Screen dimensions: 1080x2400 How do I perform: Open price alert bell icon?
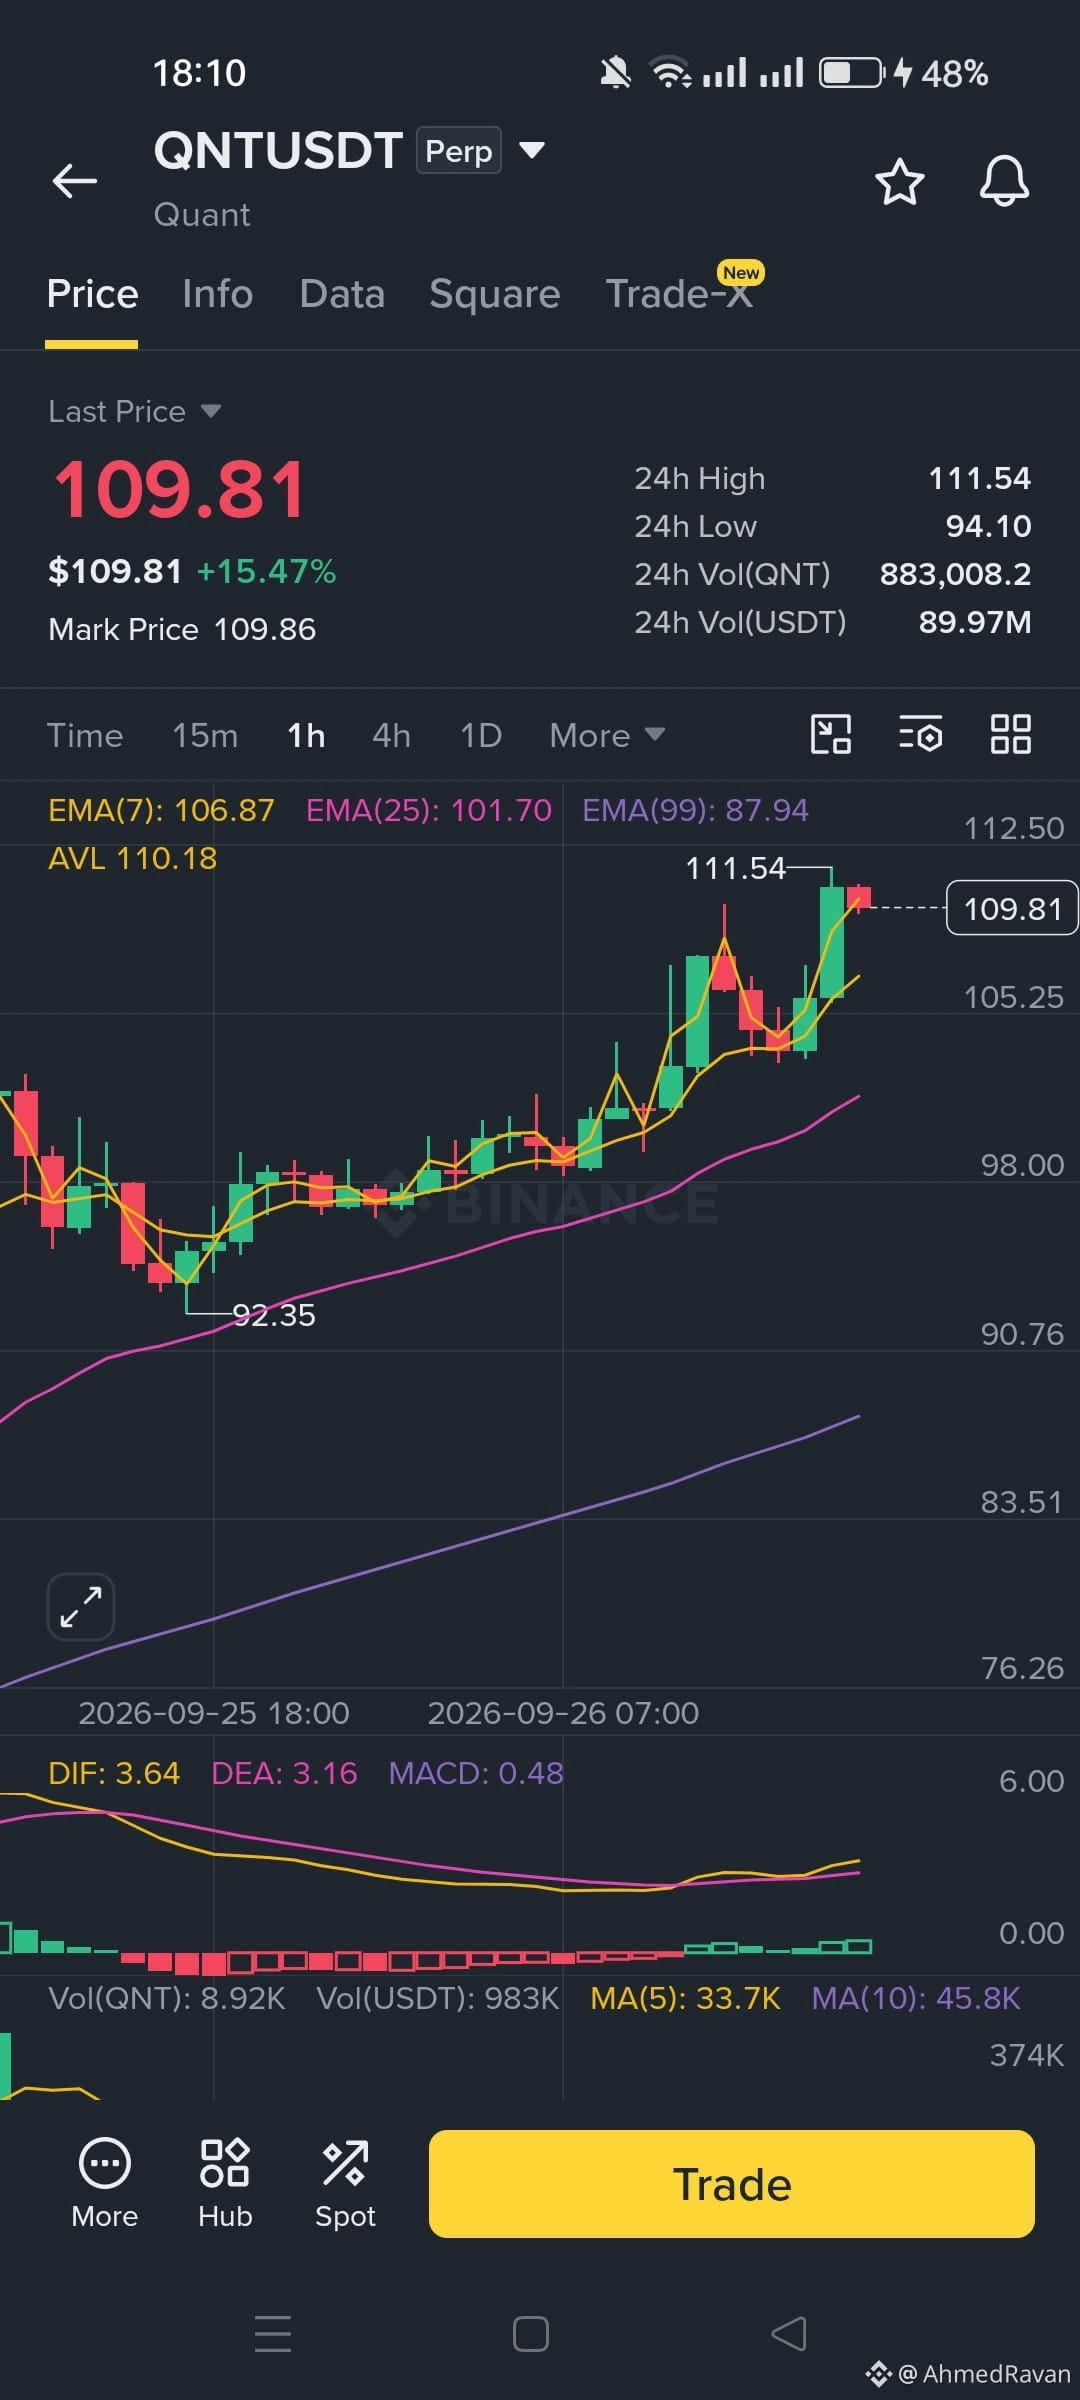point(1004,181)
